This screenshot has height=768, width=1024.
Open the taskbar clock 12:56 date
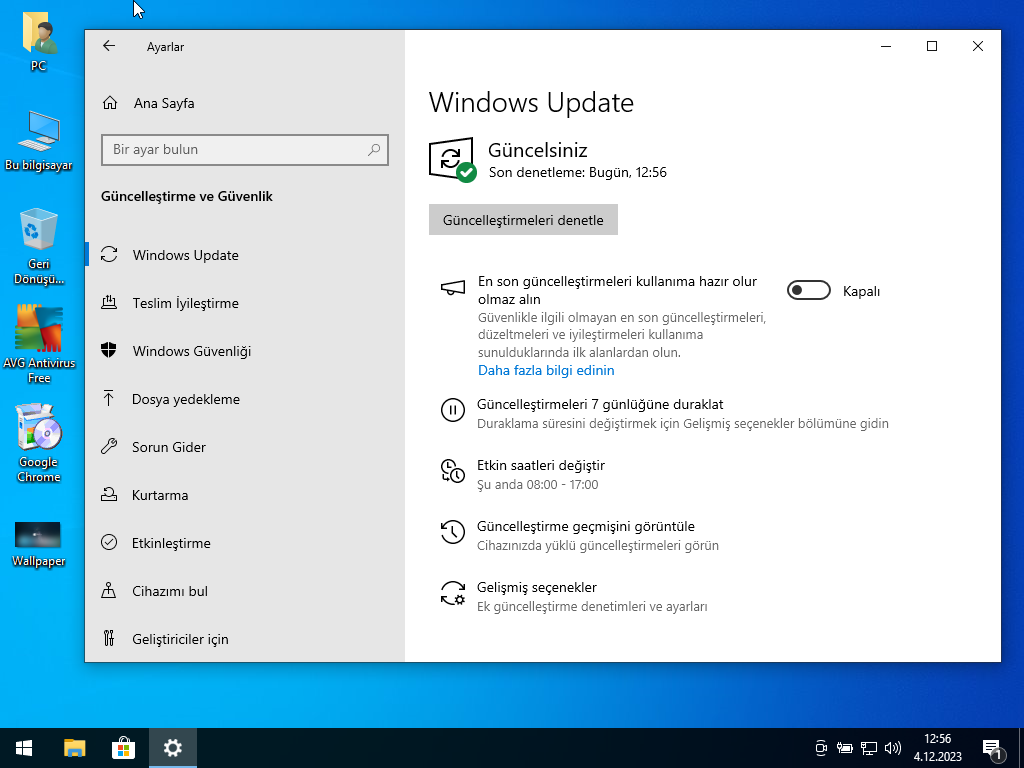click(937, 748)
